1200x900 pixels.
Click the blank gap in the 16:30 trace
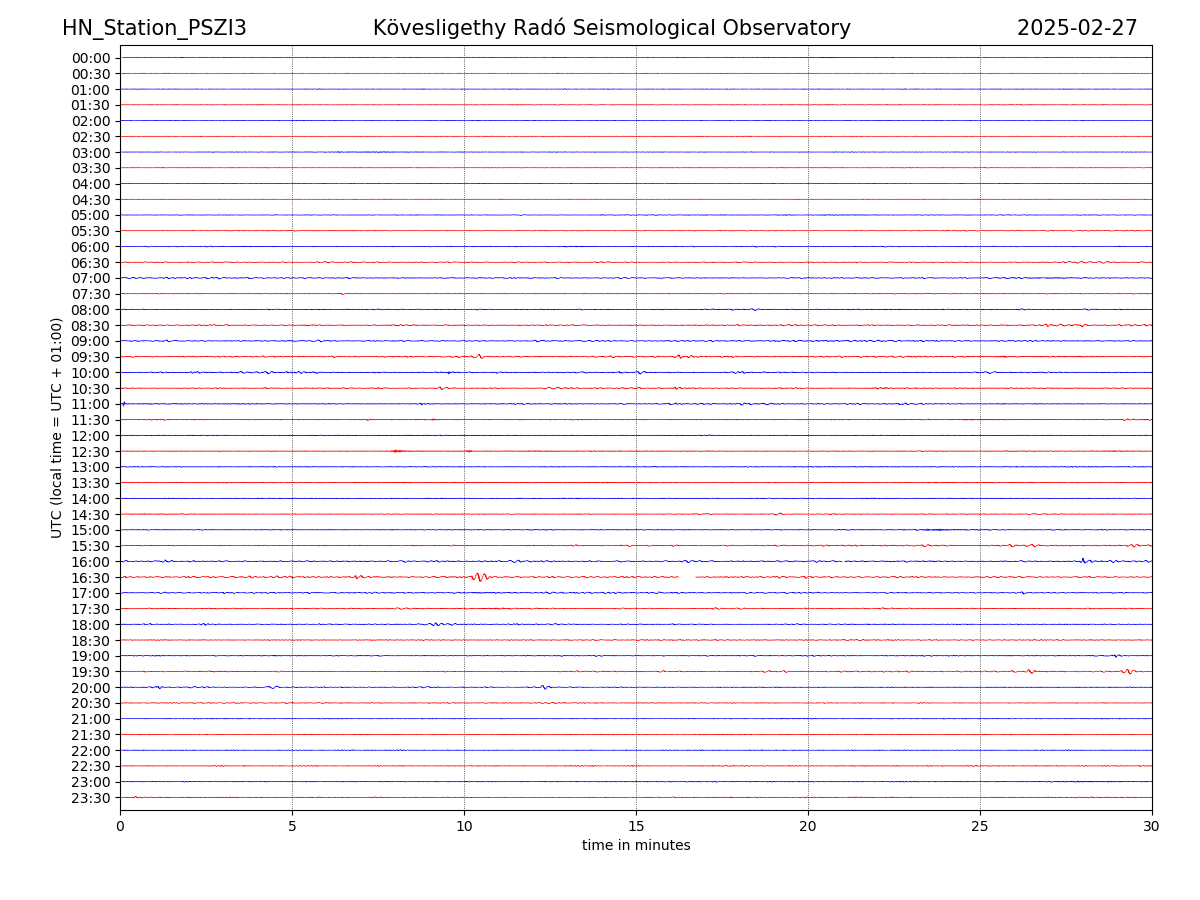click(687, 577)
